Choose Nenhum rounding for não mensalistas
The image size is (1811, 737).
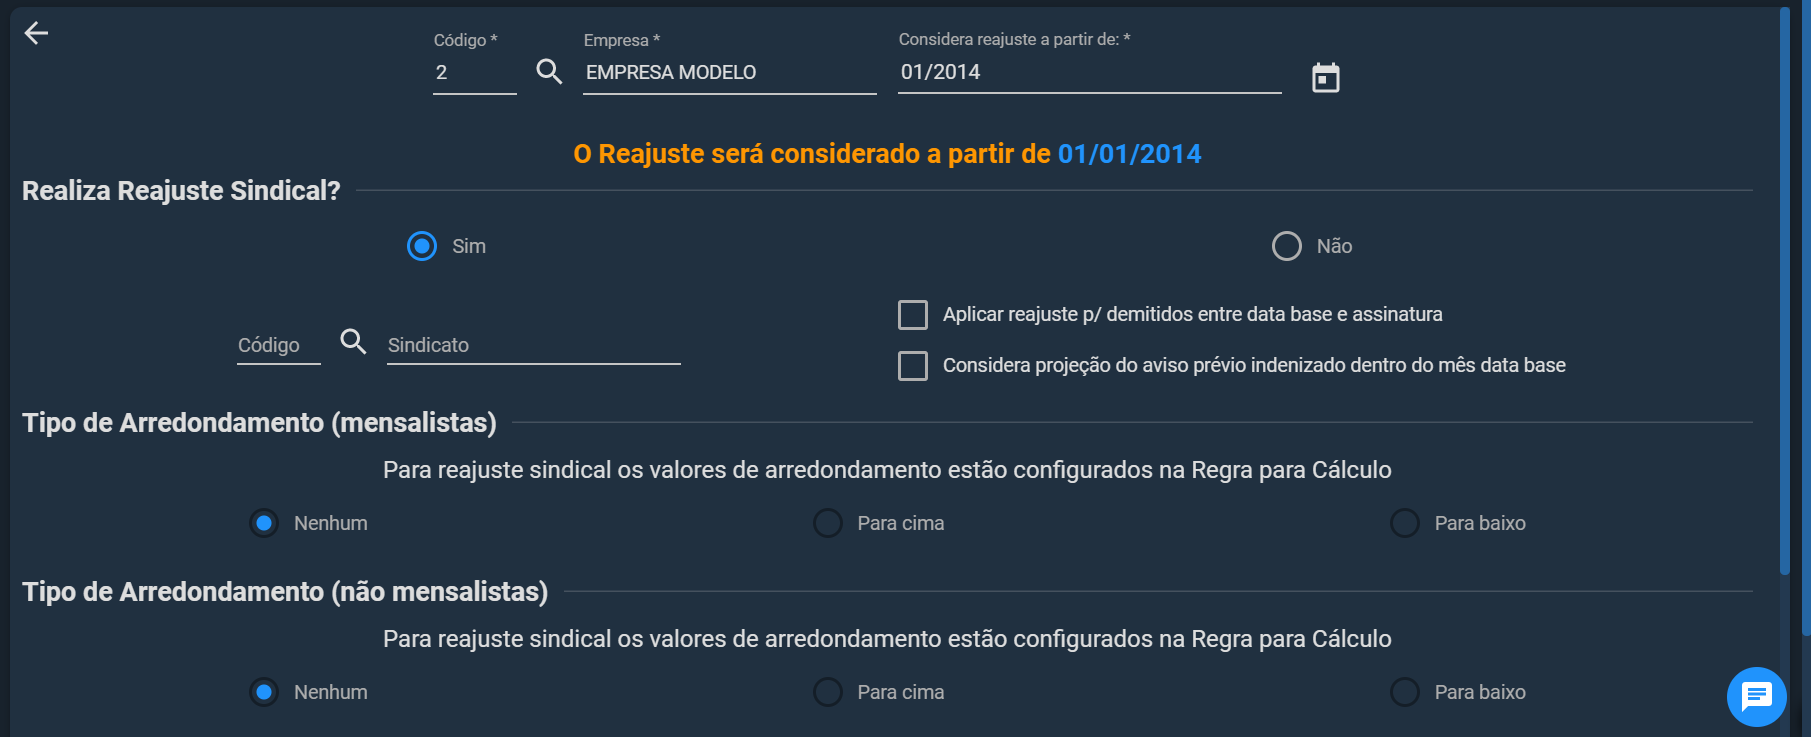[264, 692]
